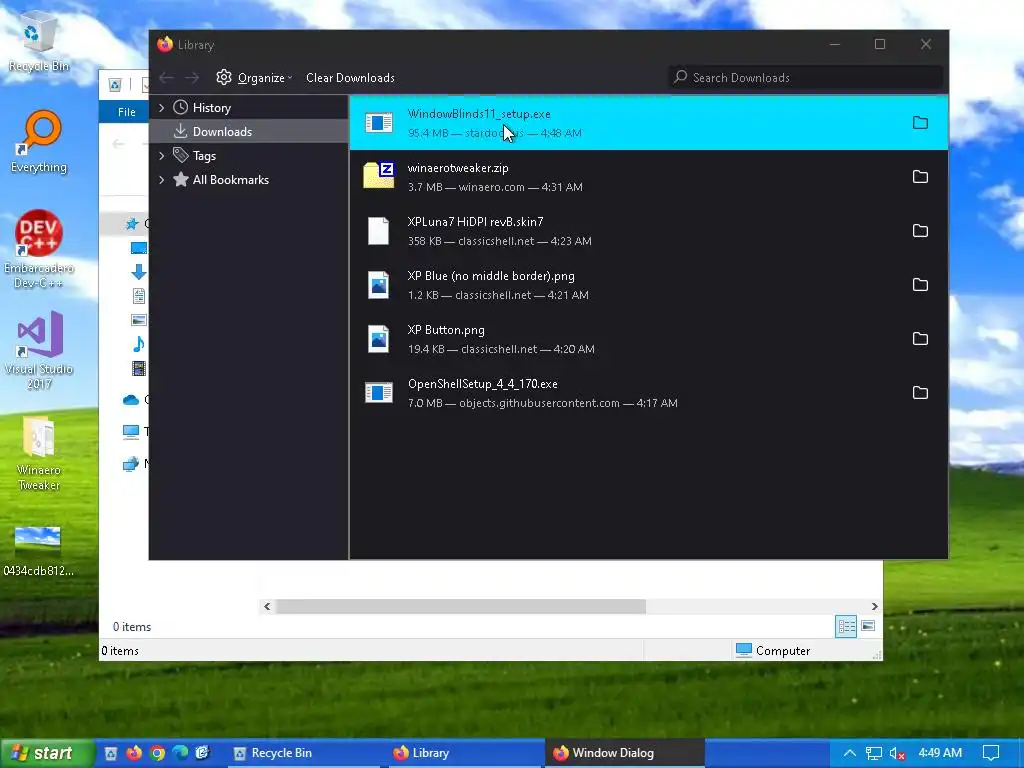Open Winaero Tweaker desktop folder
This screenshot has height=768, width=1024.
point(39,453)
